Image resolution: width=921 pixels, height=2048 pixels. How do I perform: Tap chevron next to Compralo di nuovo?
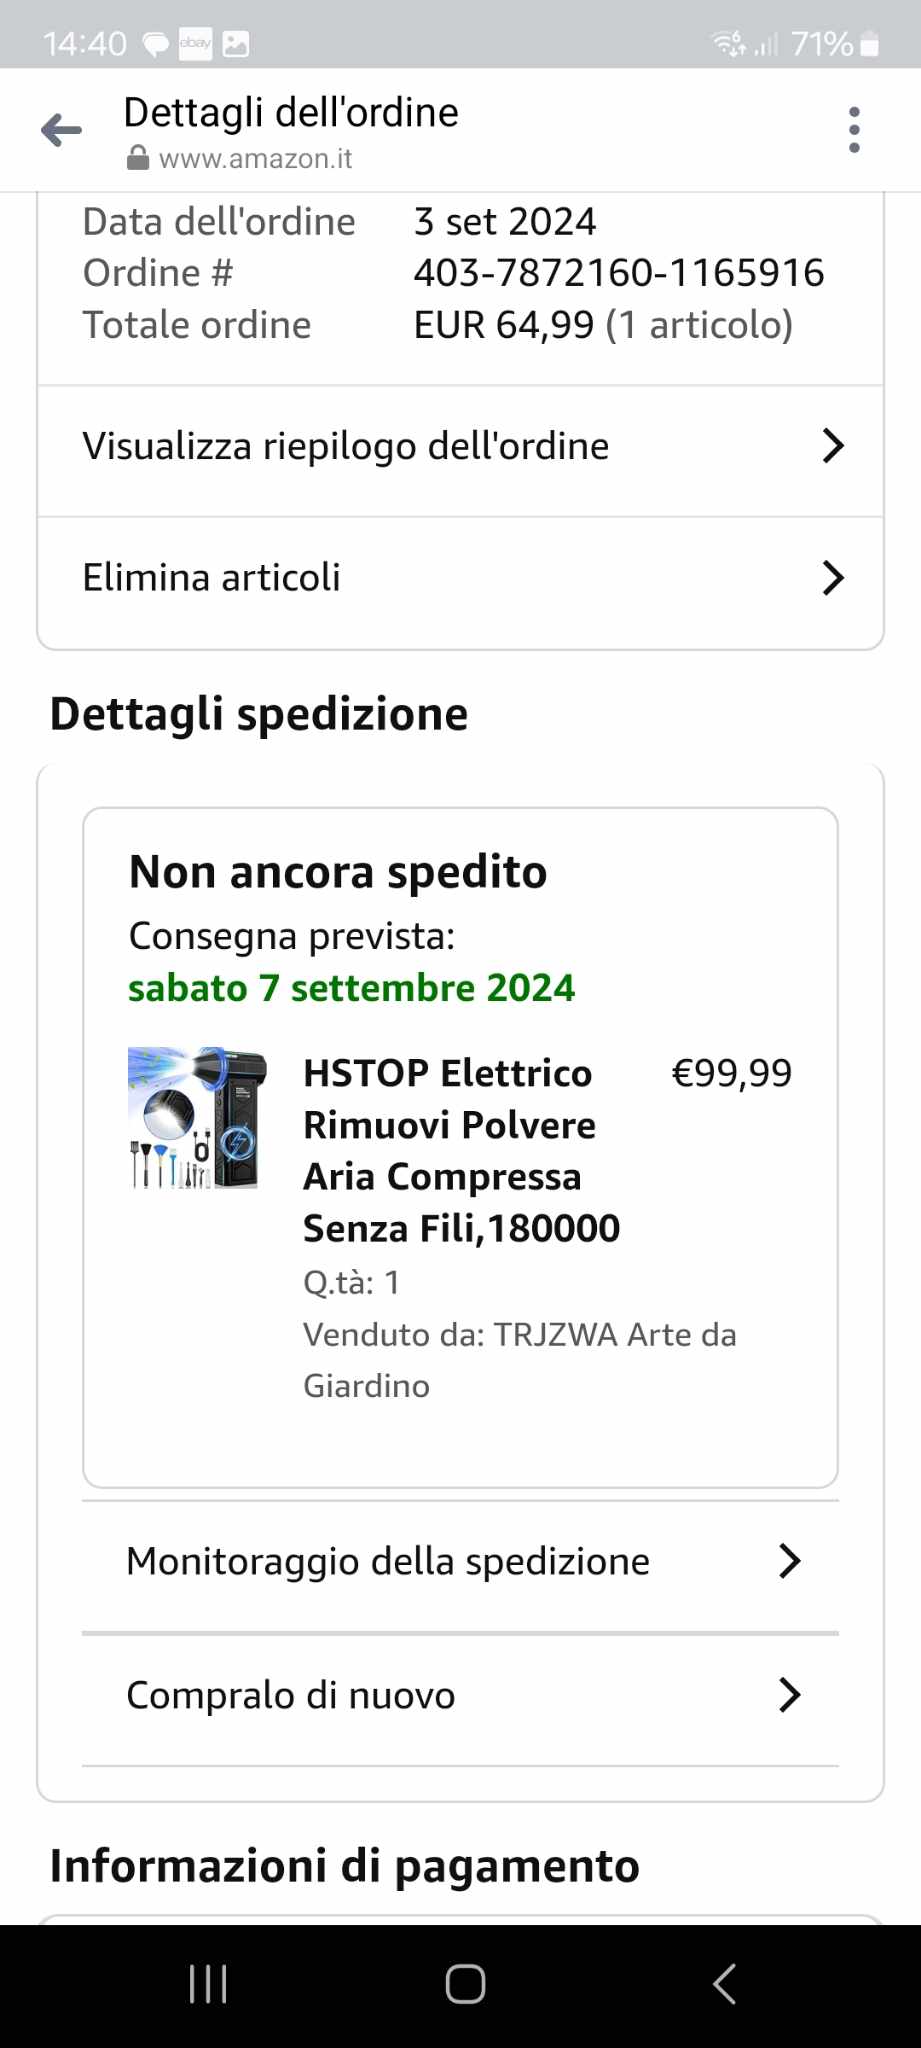pos(790,1695)
